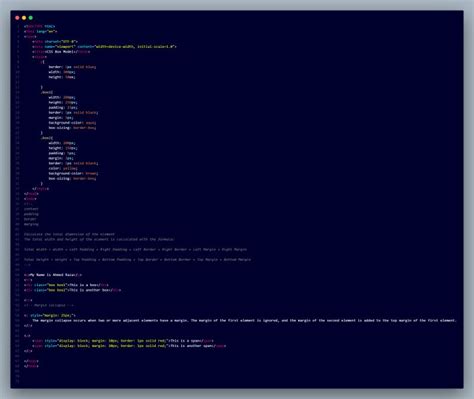Click the 'This is another span' line
The width and height of the screenshot is (474, 399).
tap(129, 346)
